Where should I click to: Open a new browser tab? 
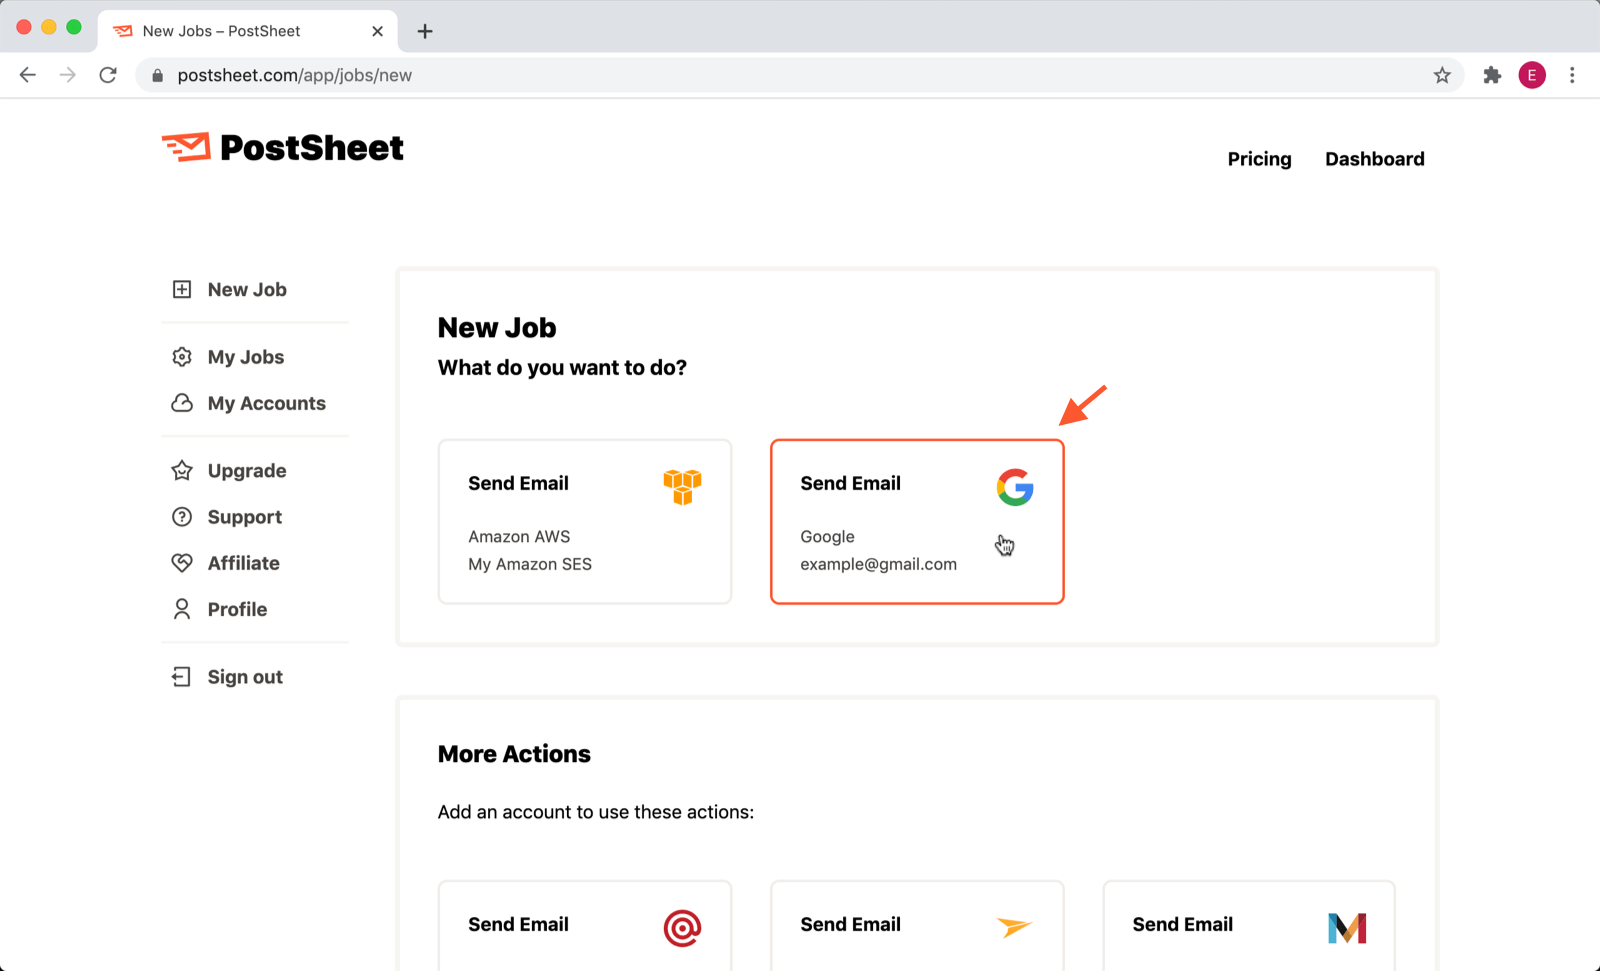425,31
